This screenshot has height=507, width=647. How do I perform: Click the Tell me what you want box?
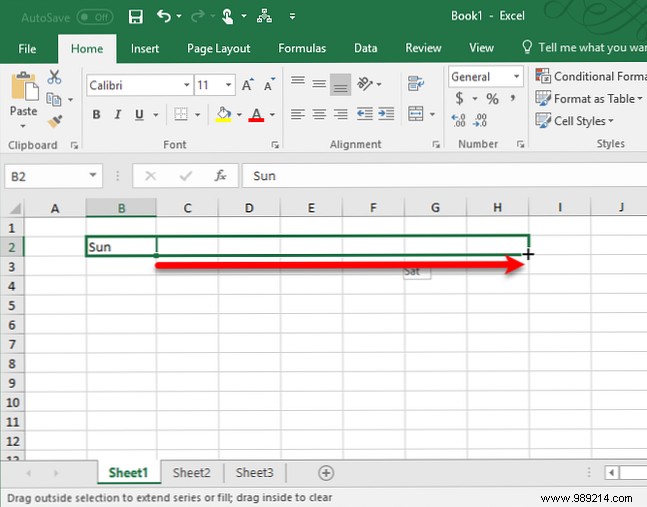click(584, 47)
